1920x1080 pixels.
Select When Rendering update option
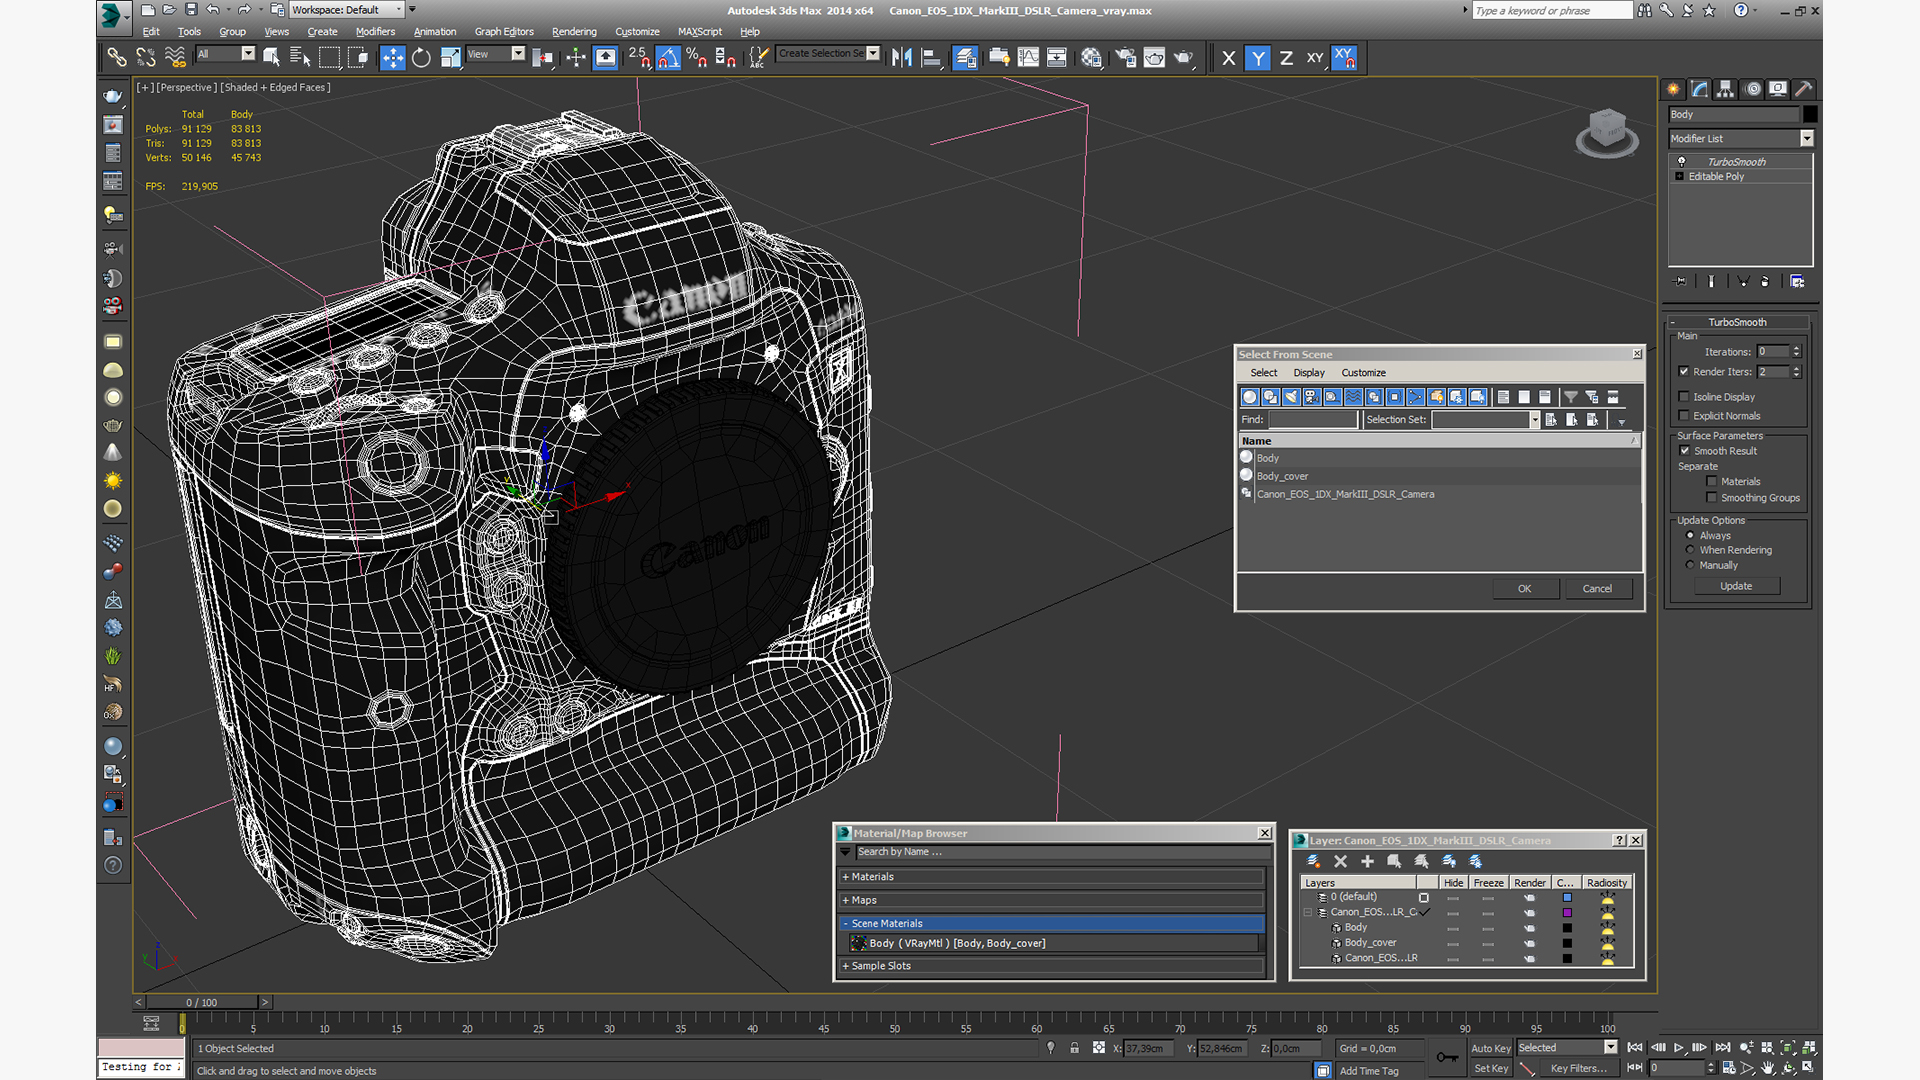click(x=1690, y=550)
